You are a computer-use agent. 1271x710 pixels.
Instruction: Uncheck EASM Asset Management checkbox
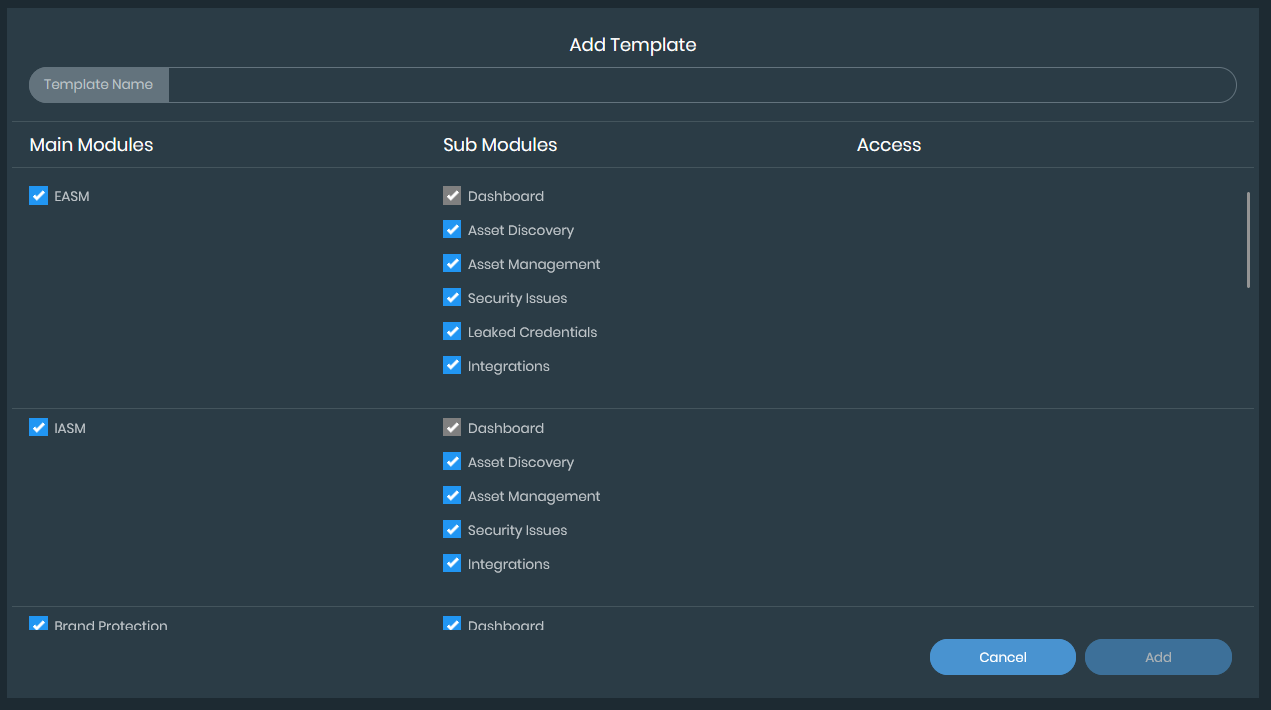452,264
